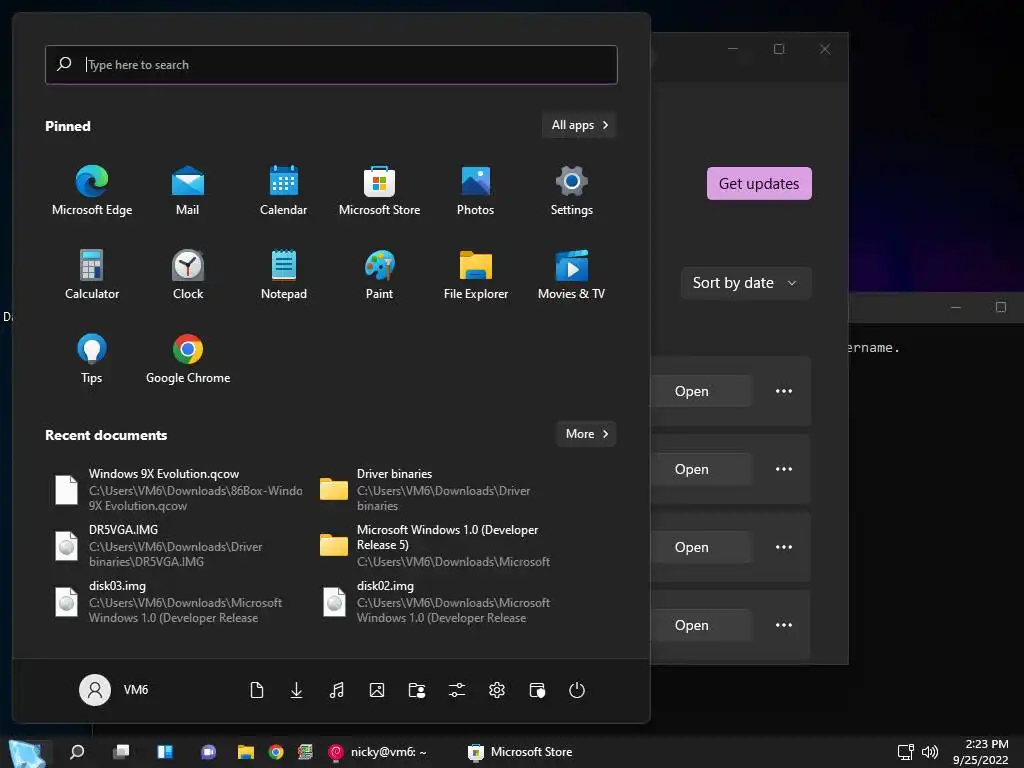The width and height of the screenshot is (1024, 768).
Task: Open more options for second Store app
Action: pyautogui.click(x=784, y=470)
